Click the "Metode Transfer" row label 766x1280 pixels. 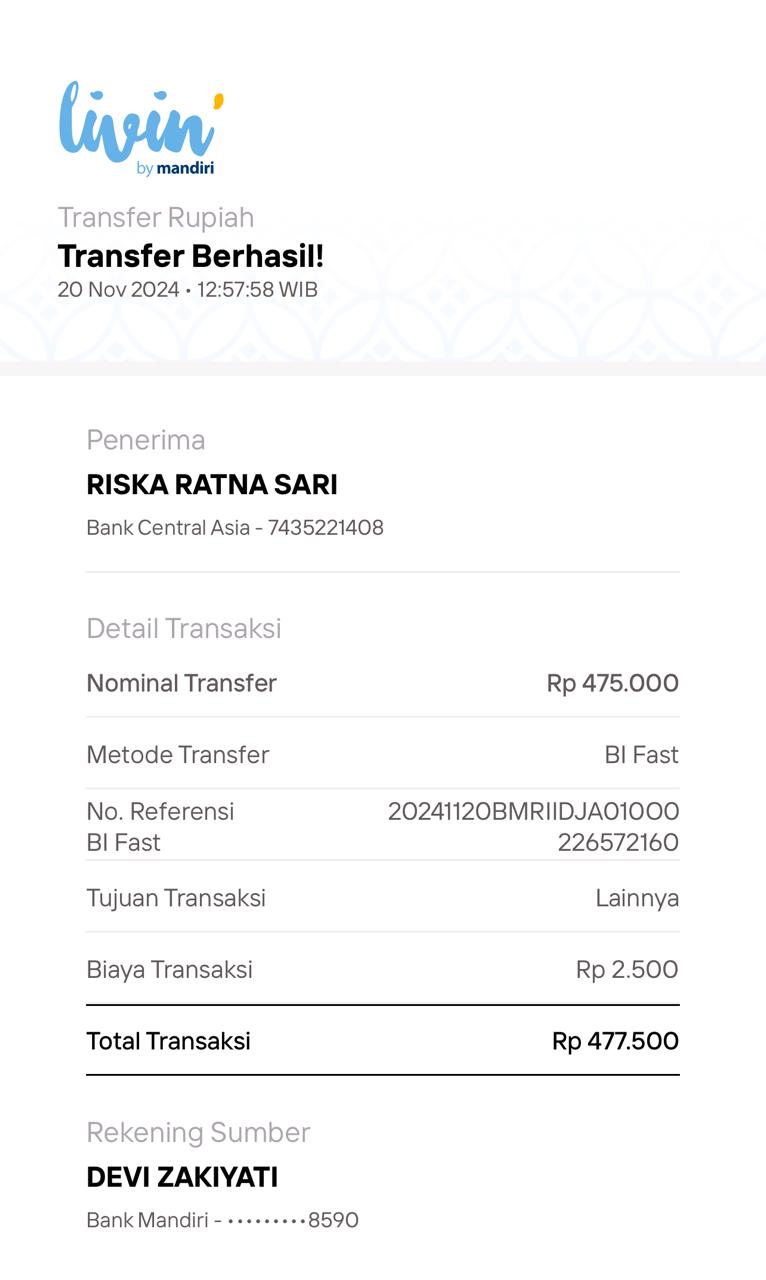click(x=178, y=755)
